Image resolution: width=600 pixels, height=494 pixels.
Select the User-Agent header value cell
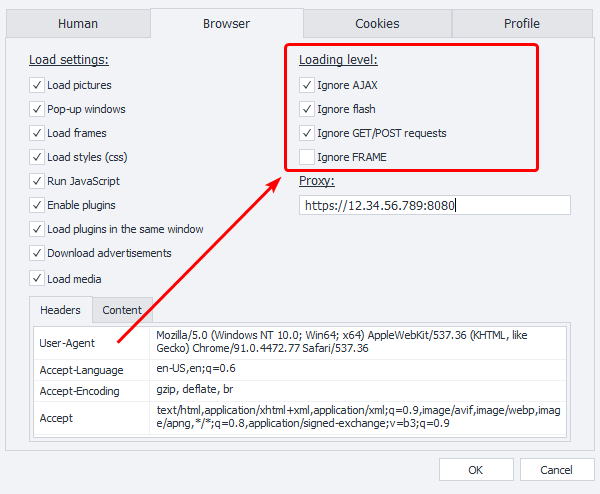(360, 342)
